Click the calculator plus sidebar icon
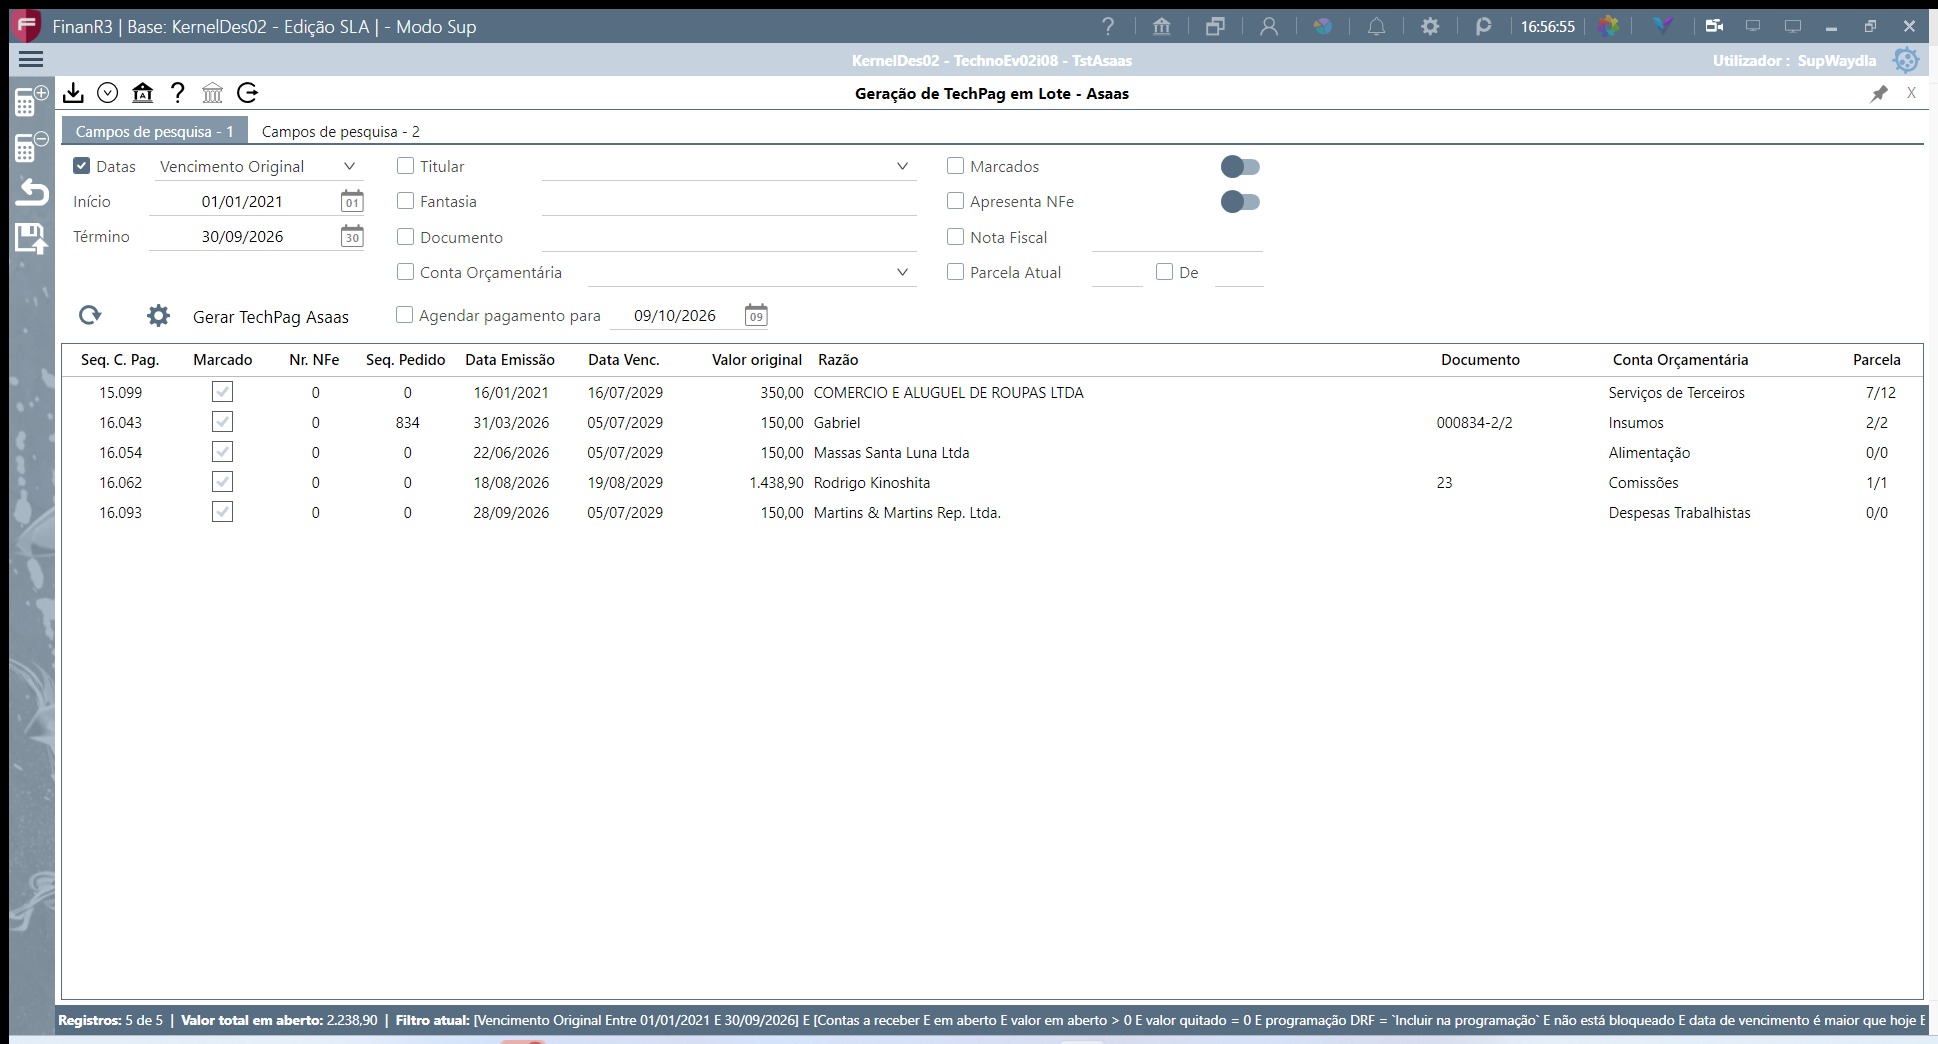The width and height of the screenshot is (1938, 1044). (x=31, y=101)
